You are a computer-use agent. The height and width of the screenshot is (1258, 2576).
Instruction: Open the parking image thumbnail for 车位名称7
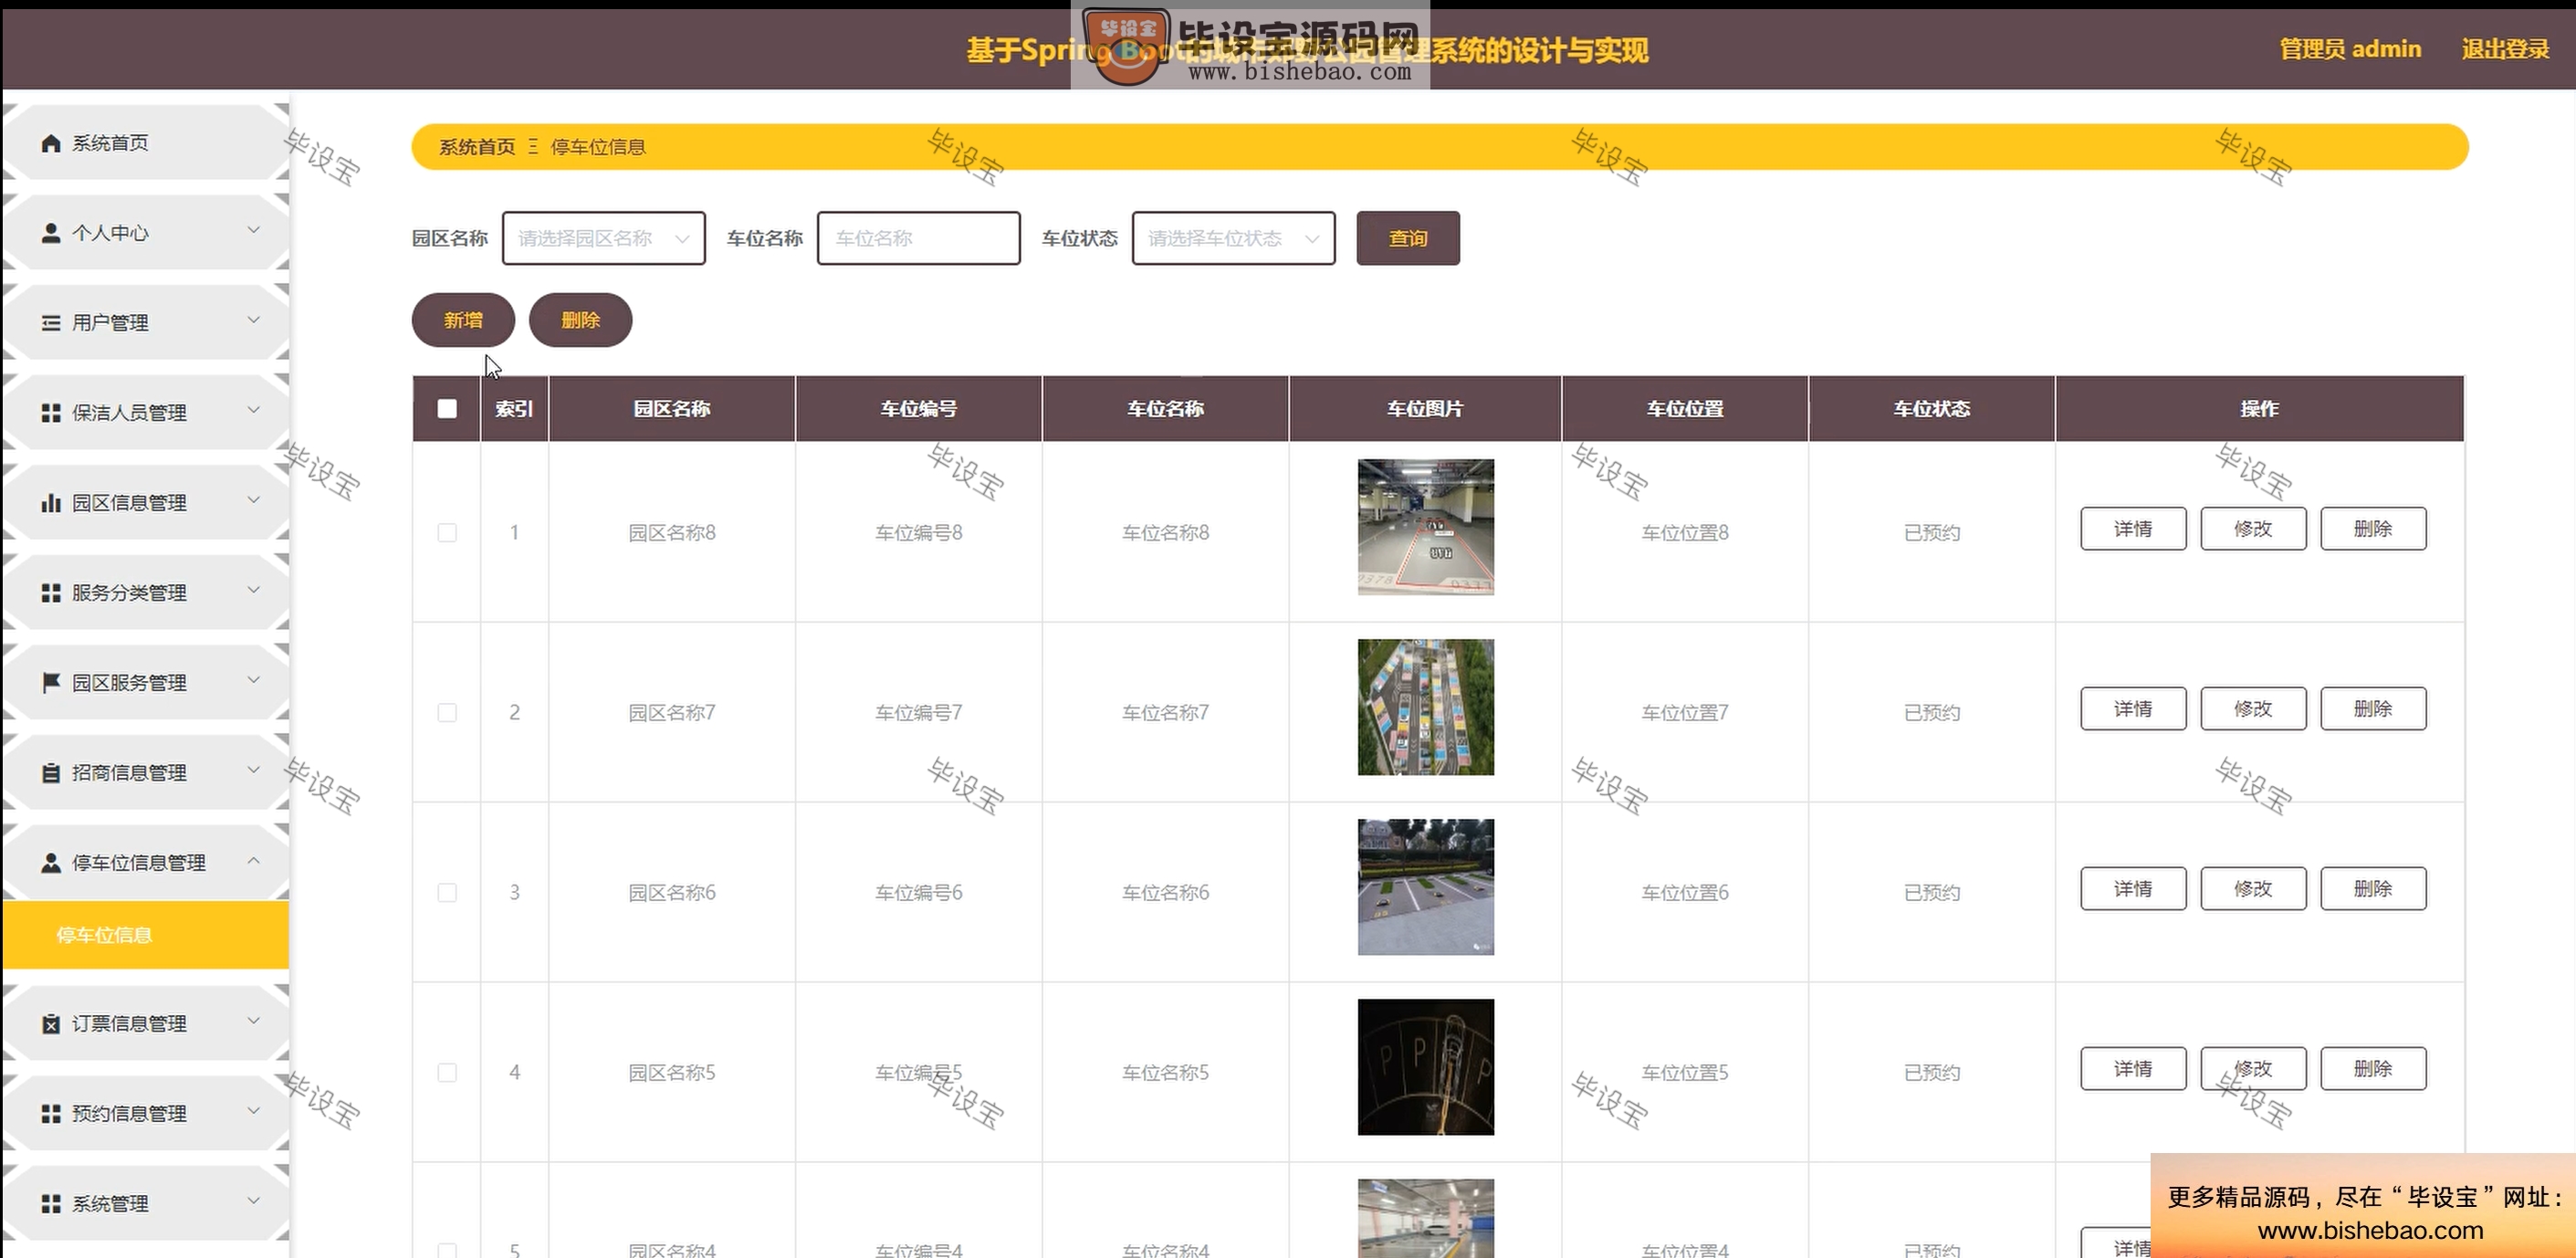[1426, 707]
